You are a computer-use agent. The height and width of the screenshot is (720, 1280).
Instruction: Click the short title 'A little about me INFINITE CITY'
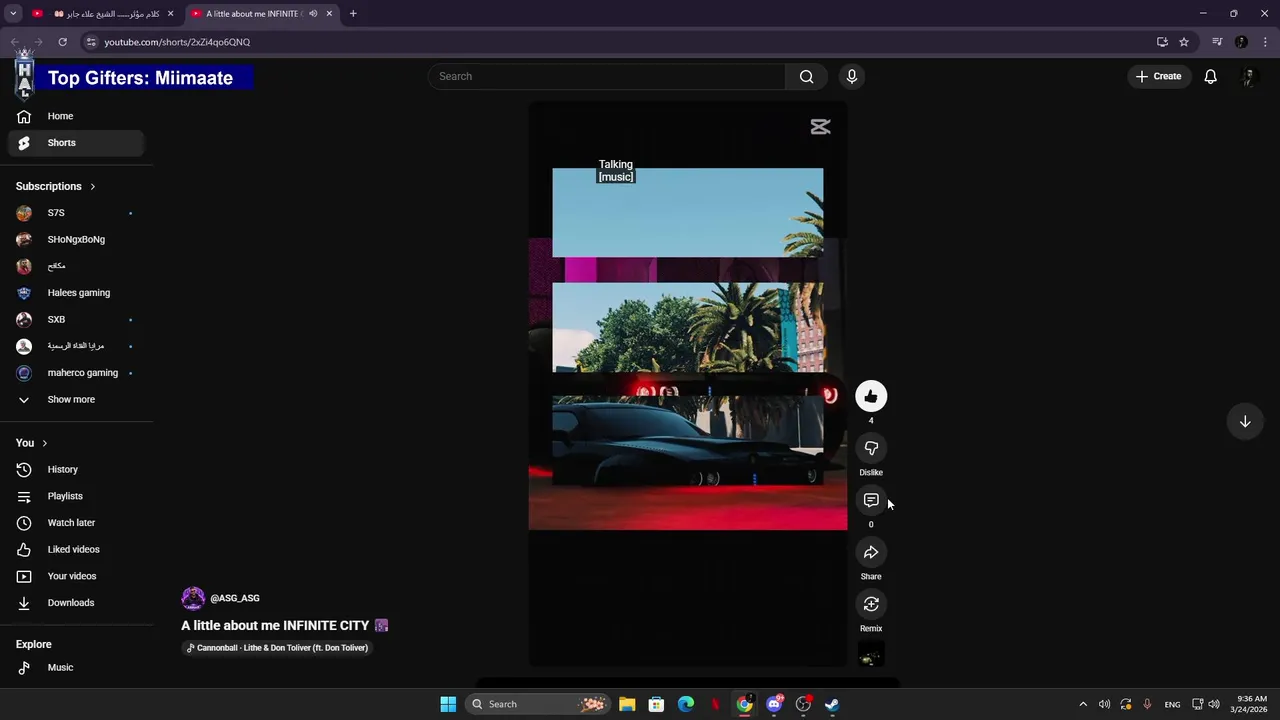click(x=275, y=625)
